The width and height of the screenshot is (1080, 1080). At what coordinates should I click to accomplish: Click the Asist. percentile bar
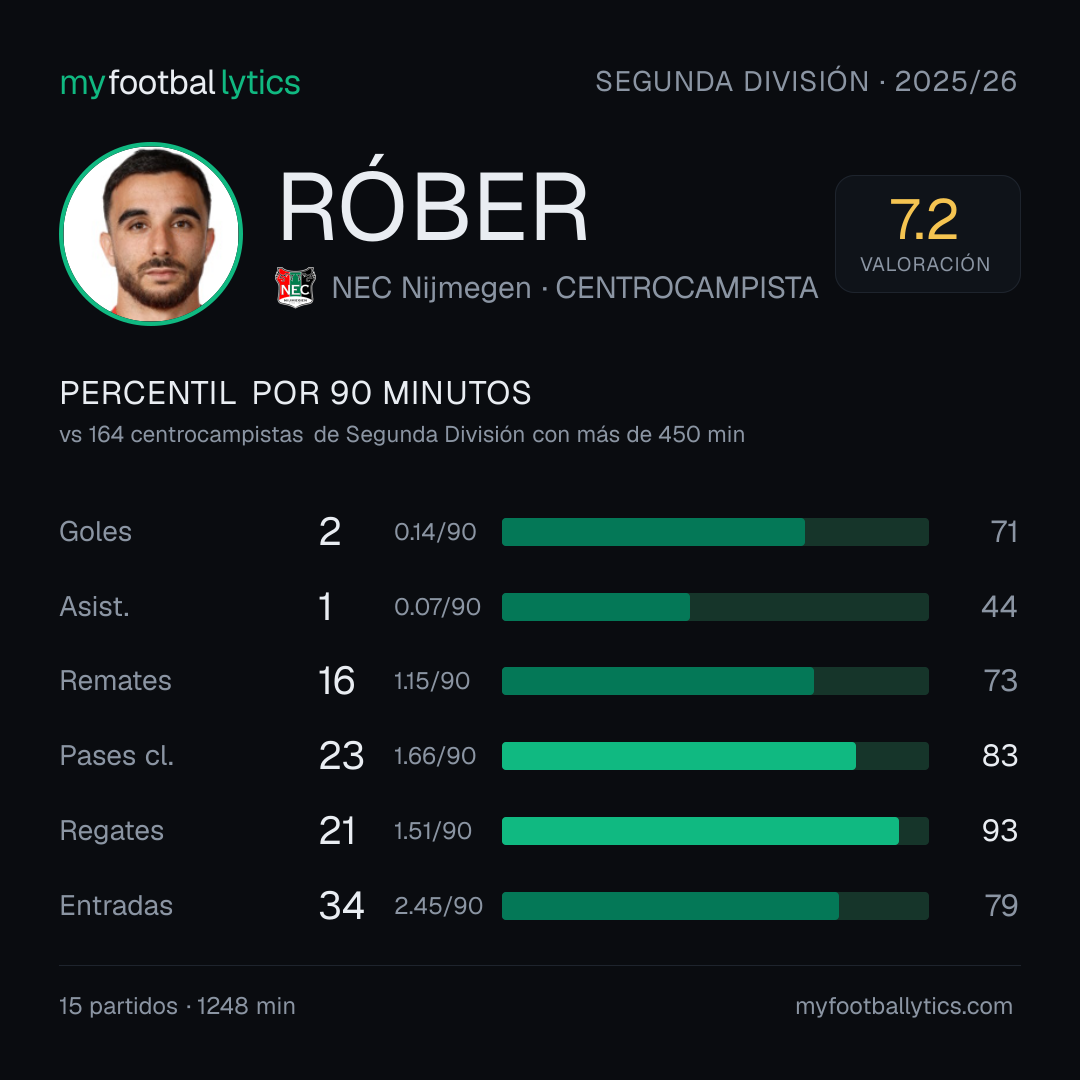pyautogui.click(x=715, y=607)
